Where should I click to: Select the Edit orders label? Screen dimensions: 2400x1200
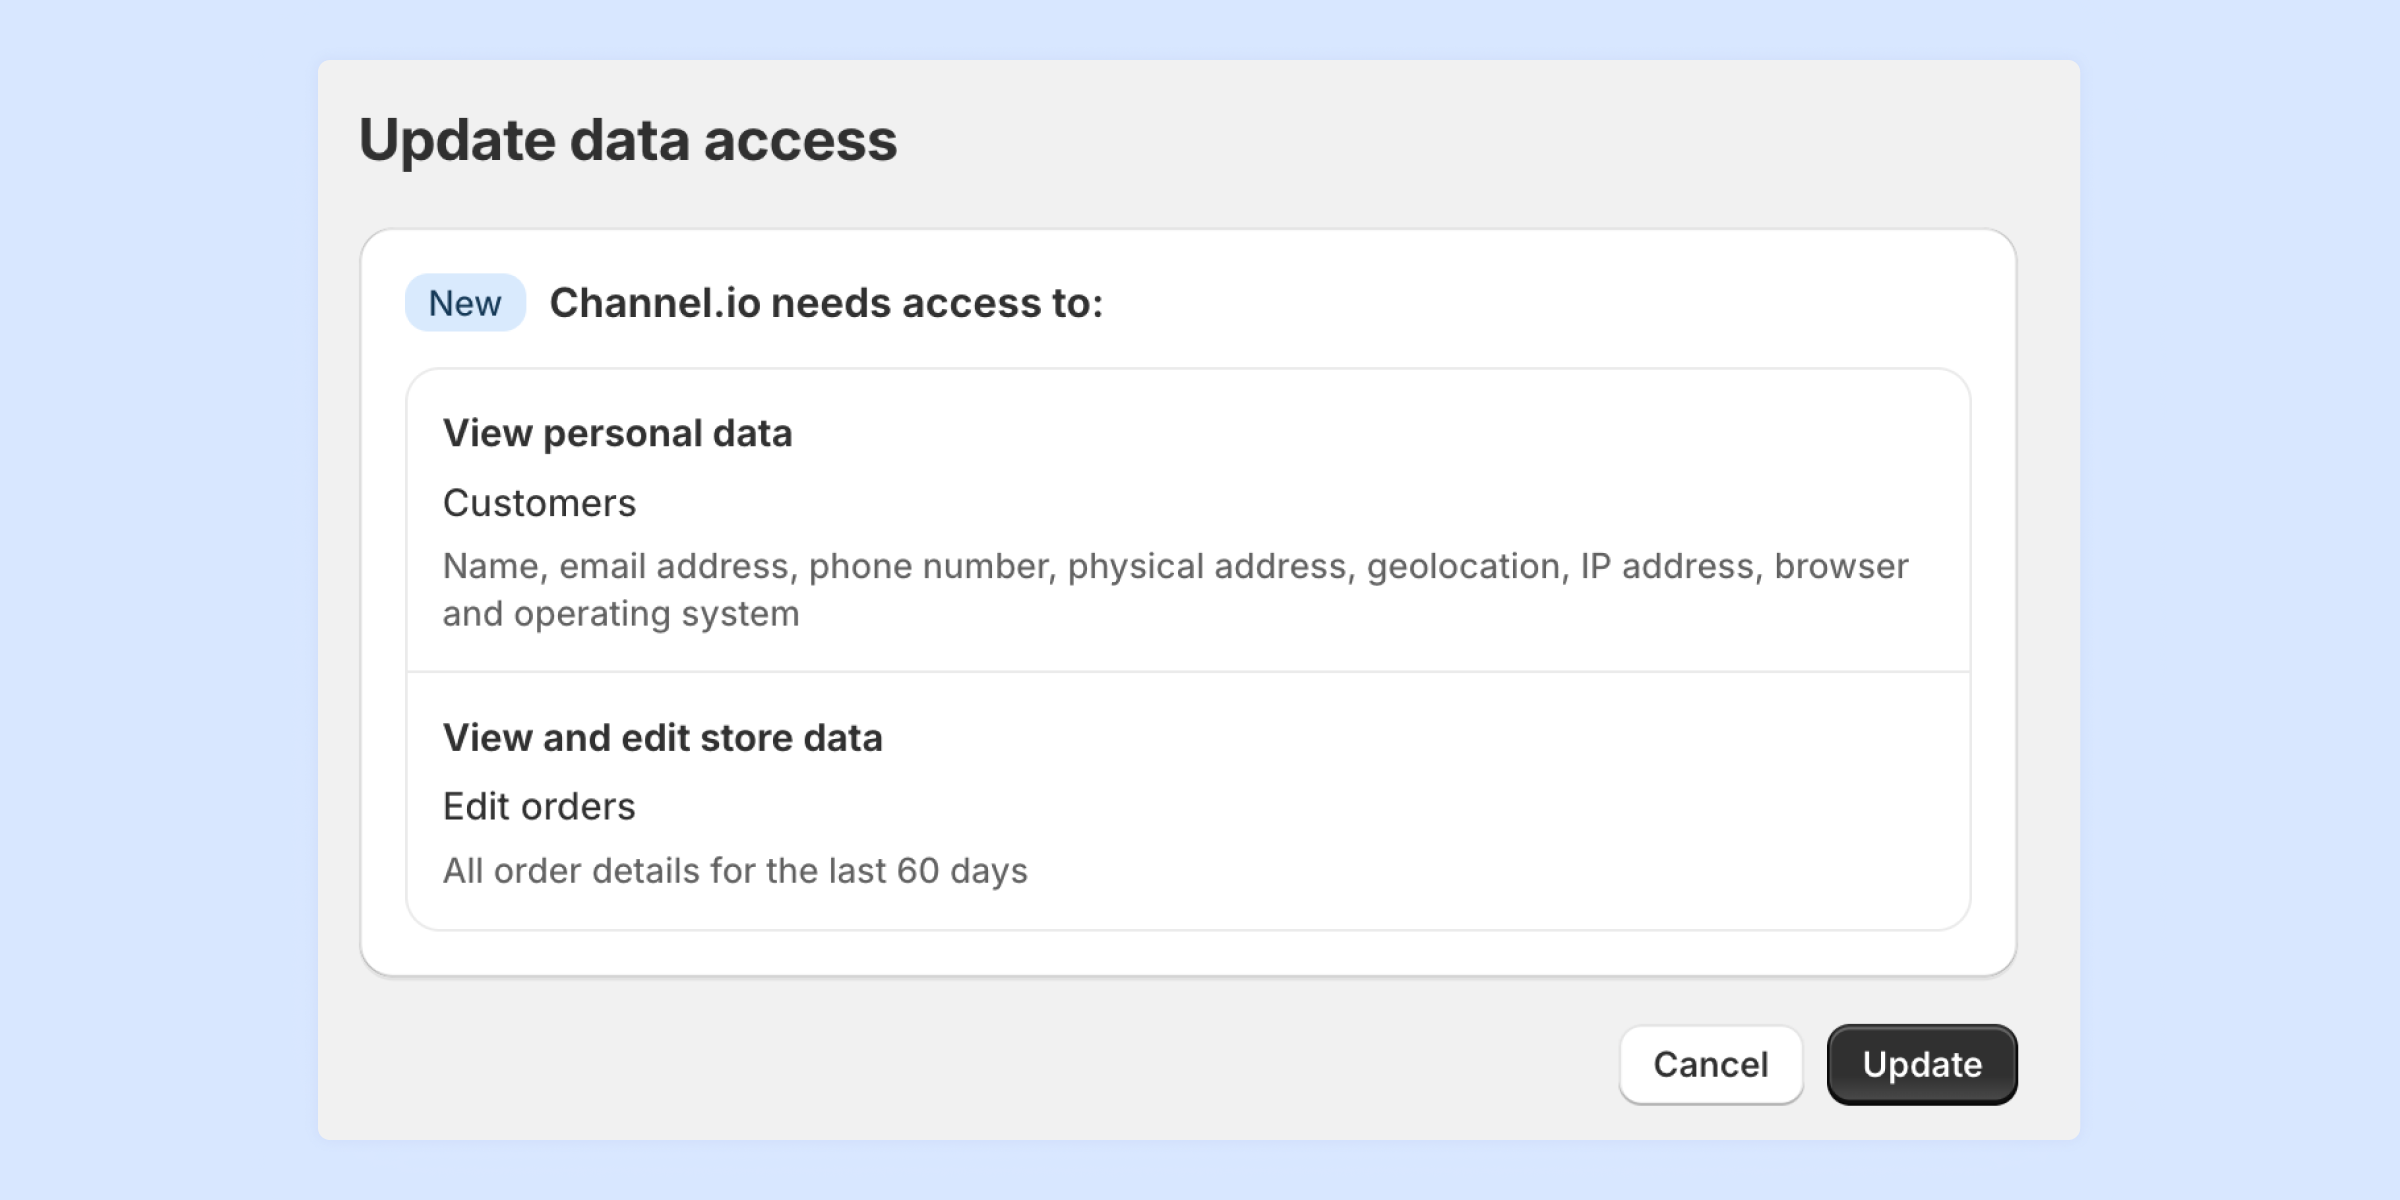point(539,806)
